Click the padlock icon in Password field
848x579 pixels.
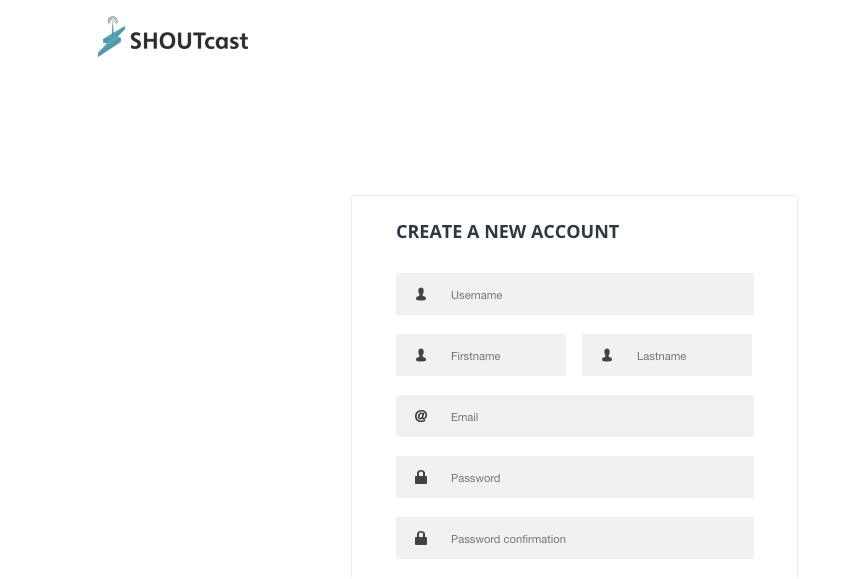coord(421,477)
